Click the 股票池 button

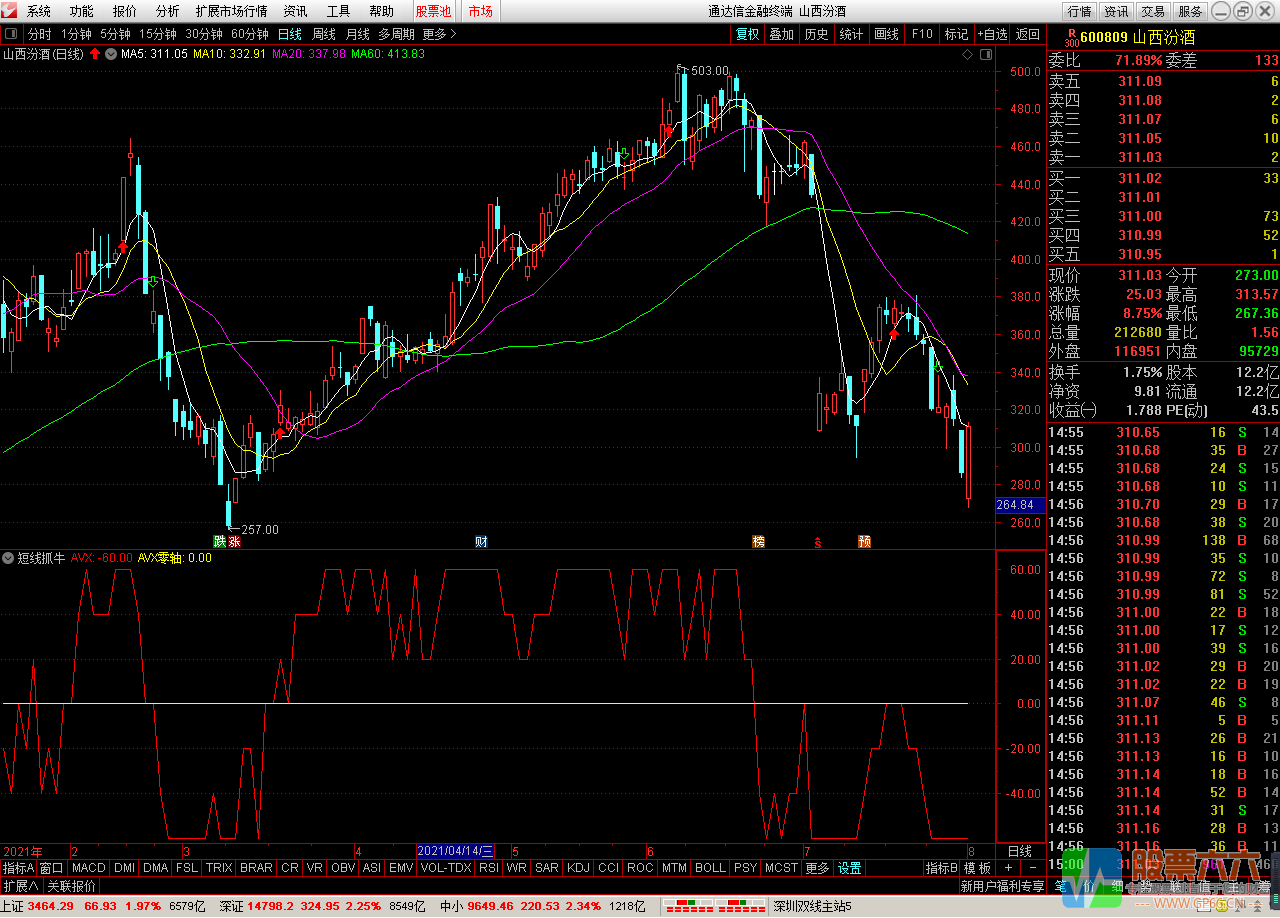click(433, 11)
